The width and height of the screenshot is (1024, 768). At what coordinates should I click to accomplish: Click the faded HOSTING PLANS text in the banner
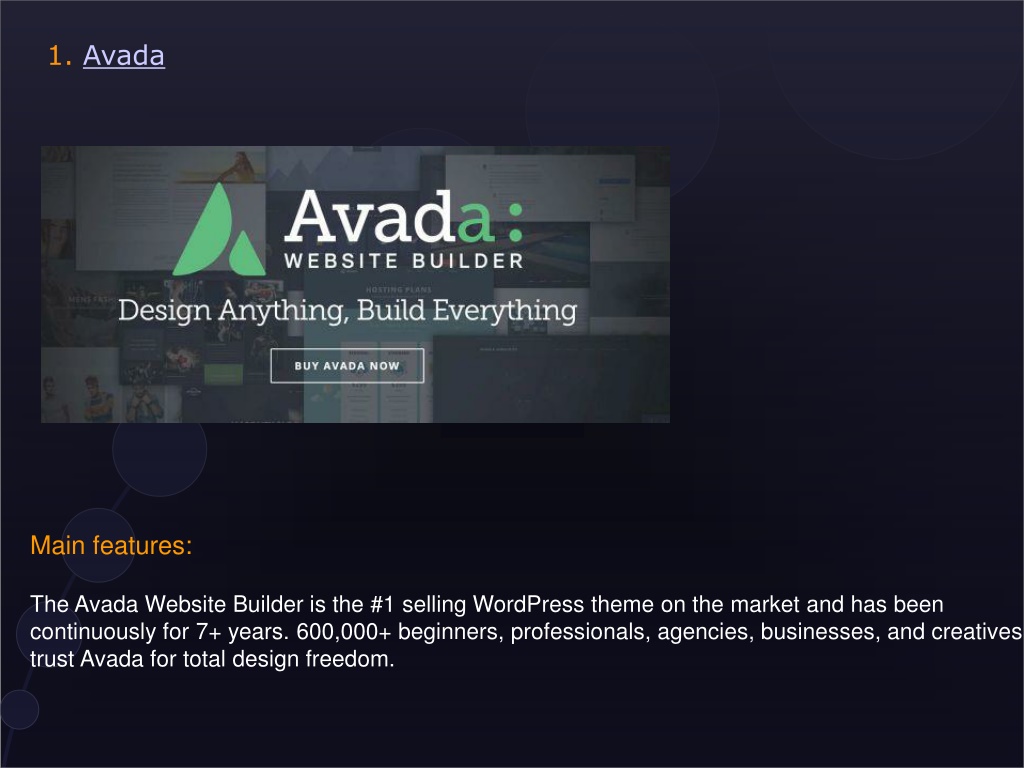click(398, 289)
